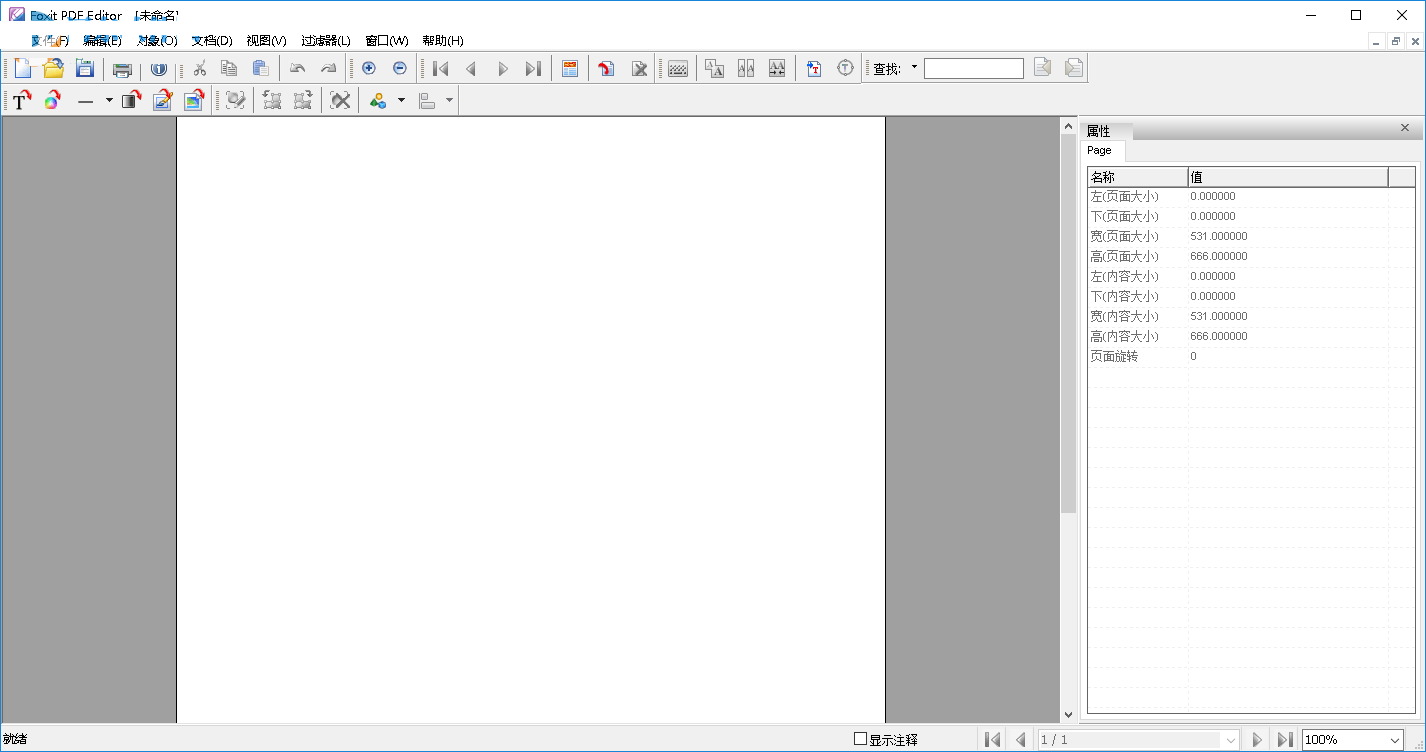Open the line style dropdown arrow

point(109,100)
